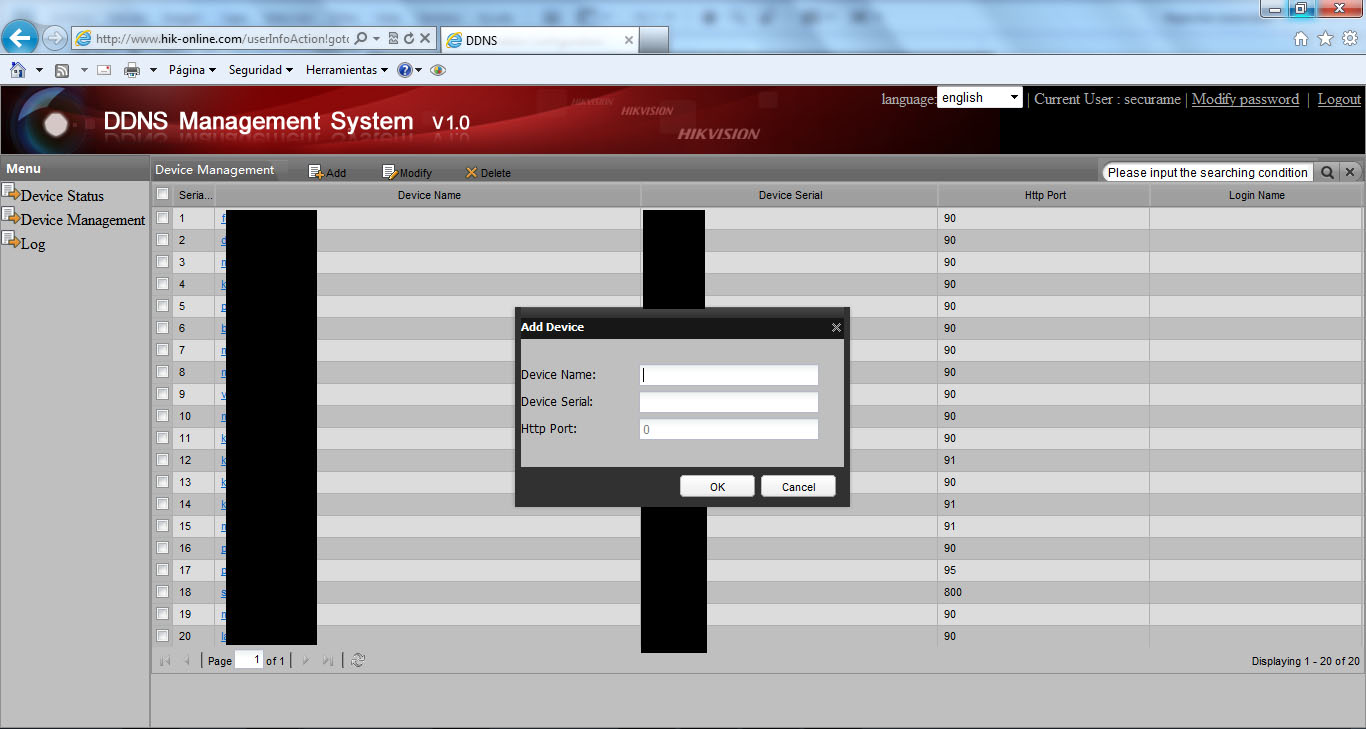Check the row 17 checkbox

pyautogui.click(x=162, y=569)
